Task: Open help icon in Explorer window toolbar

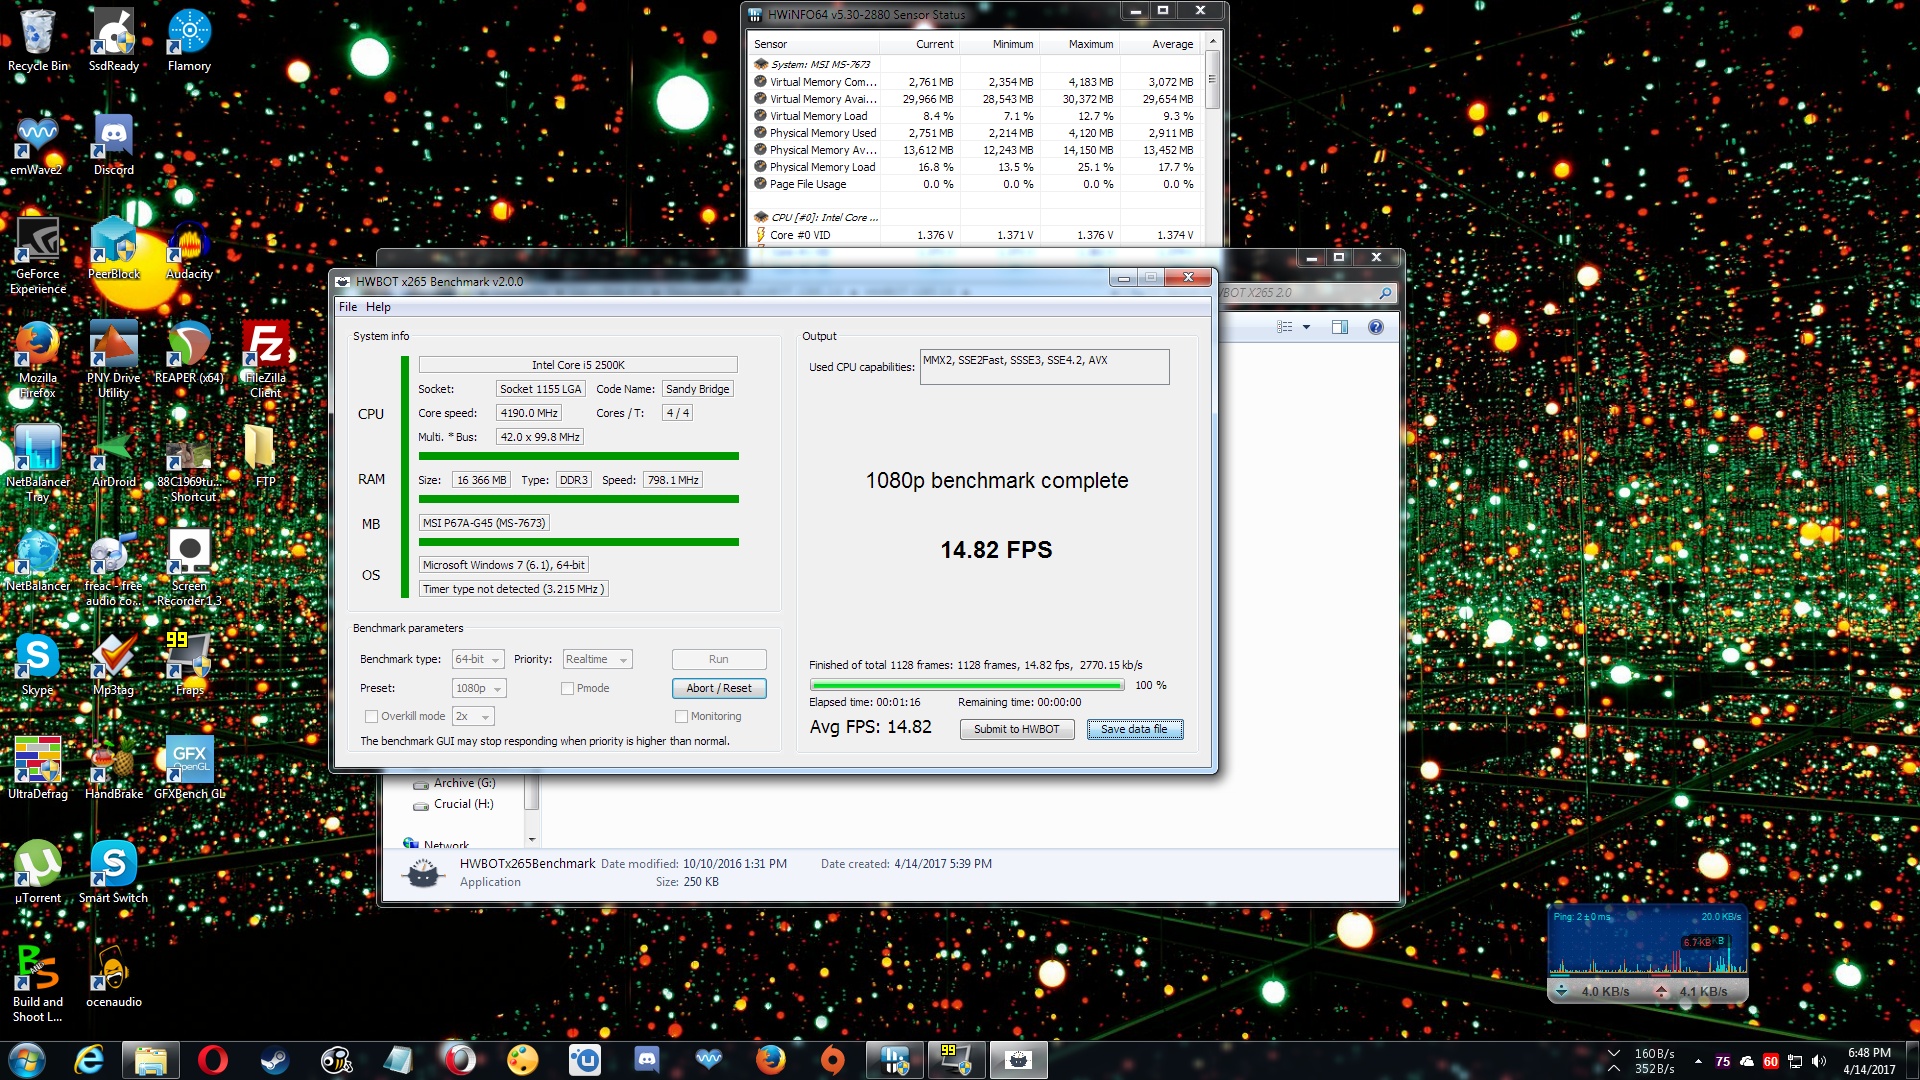Action: point(1376,327)
